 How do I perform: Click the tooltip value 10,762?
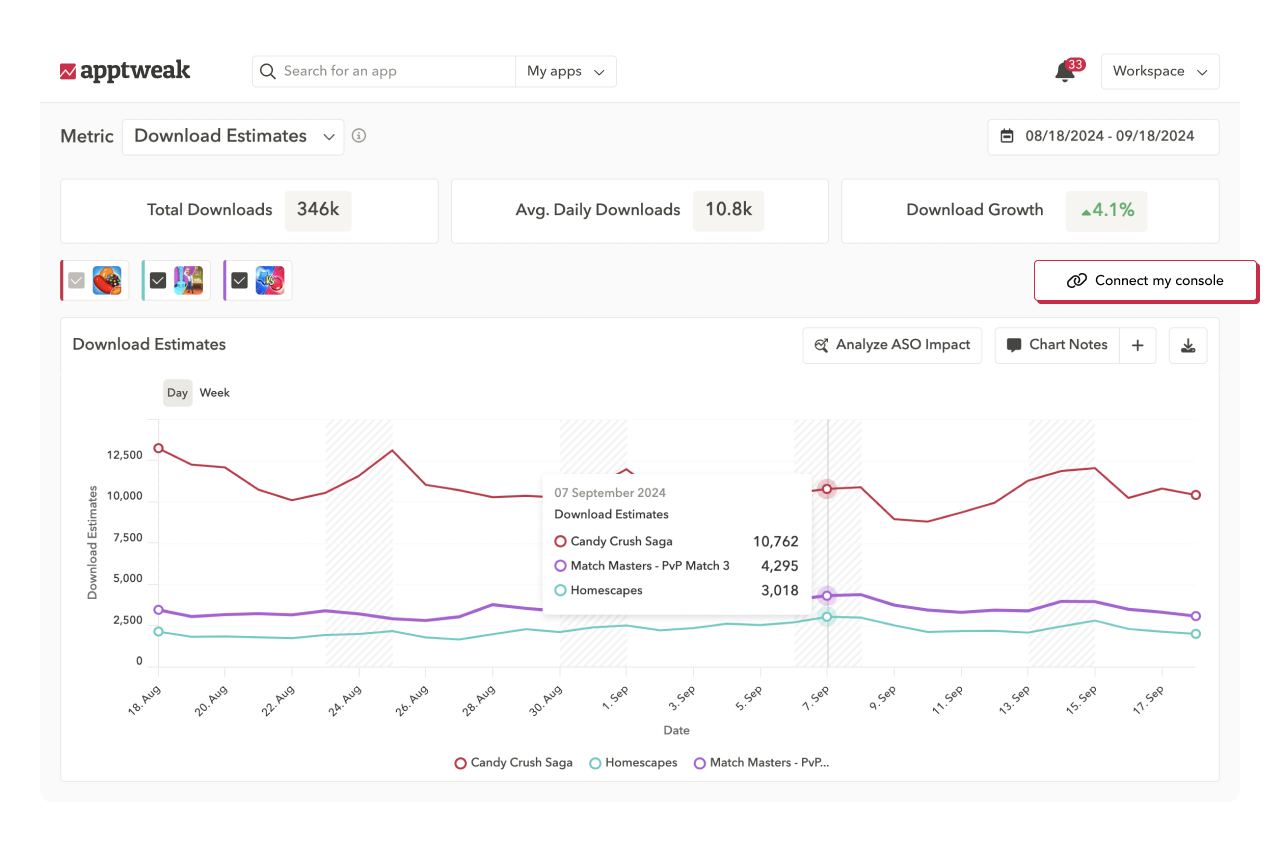pyautogui.click(x=776, y=542)
